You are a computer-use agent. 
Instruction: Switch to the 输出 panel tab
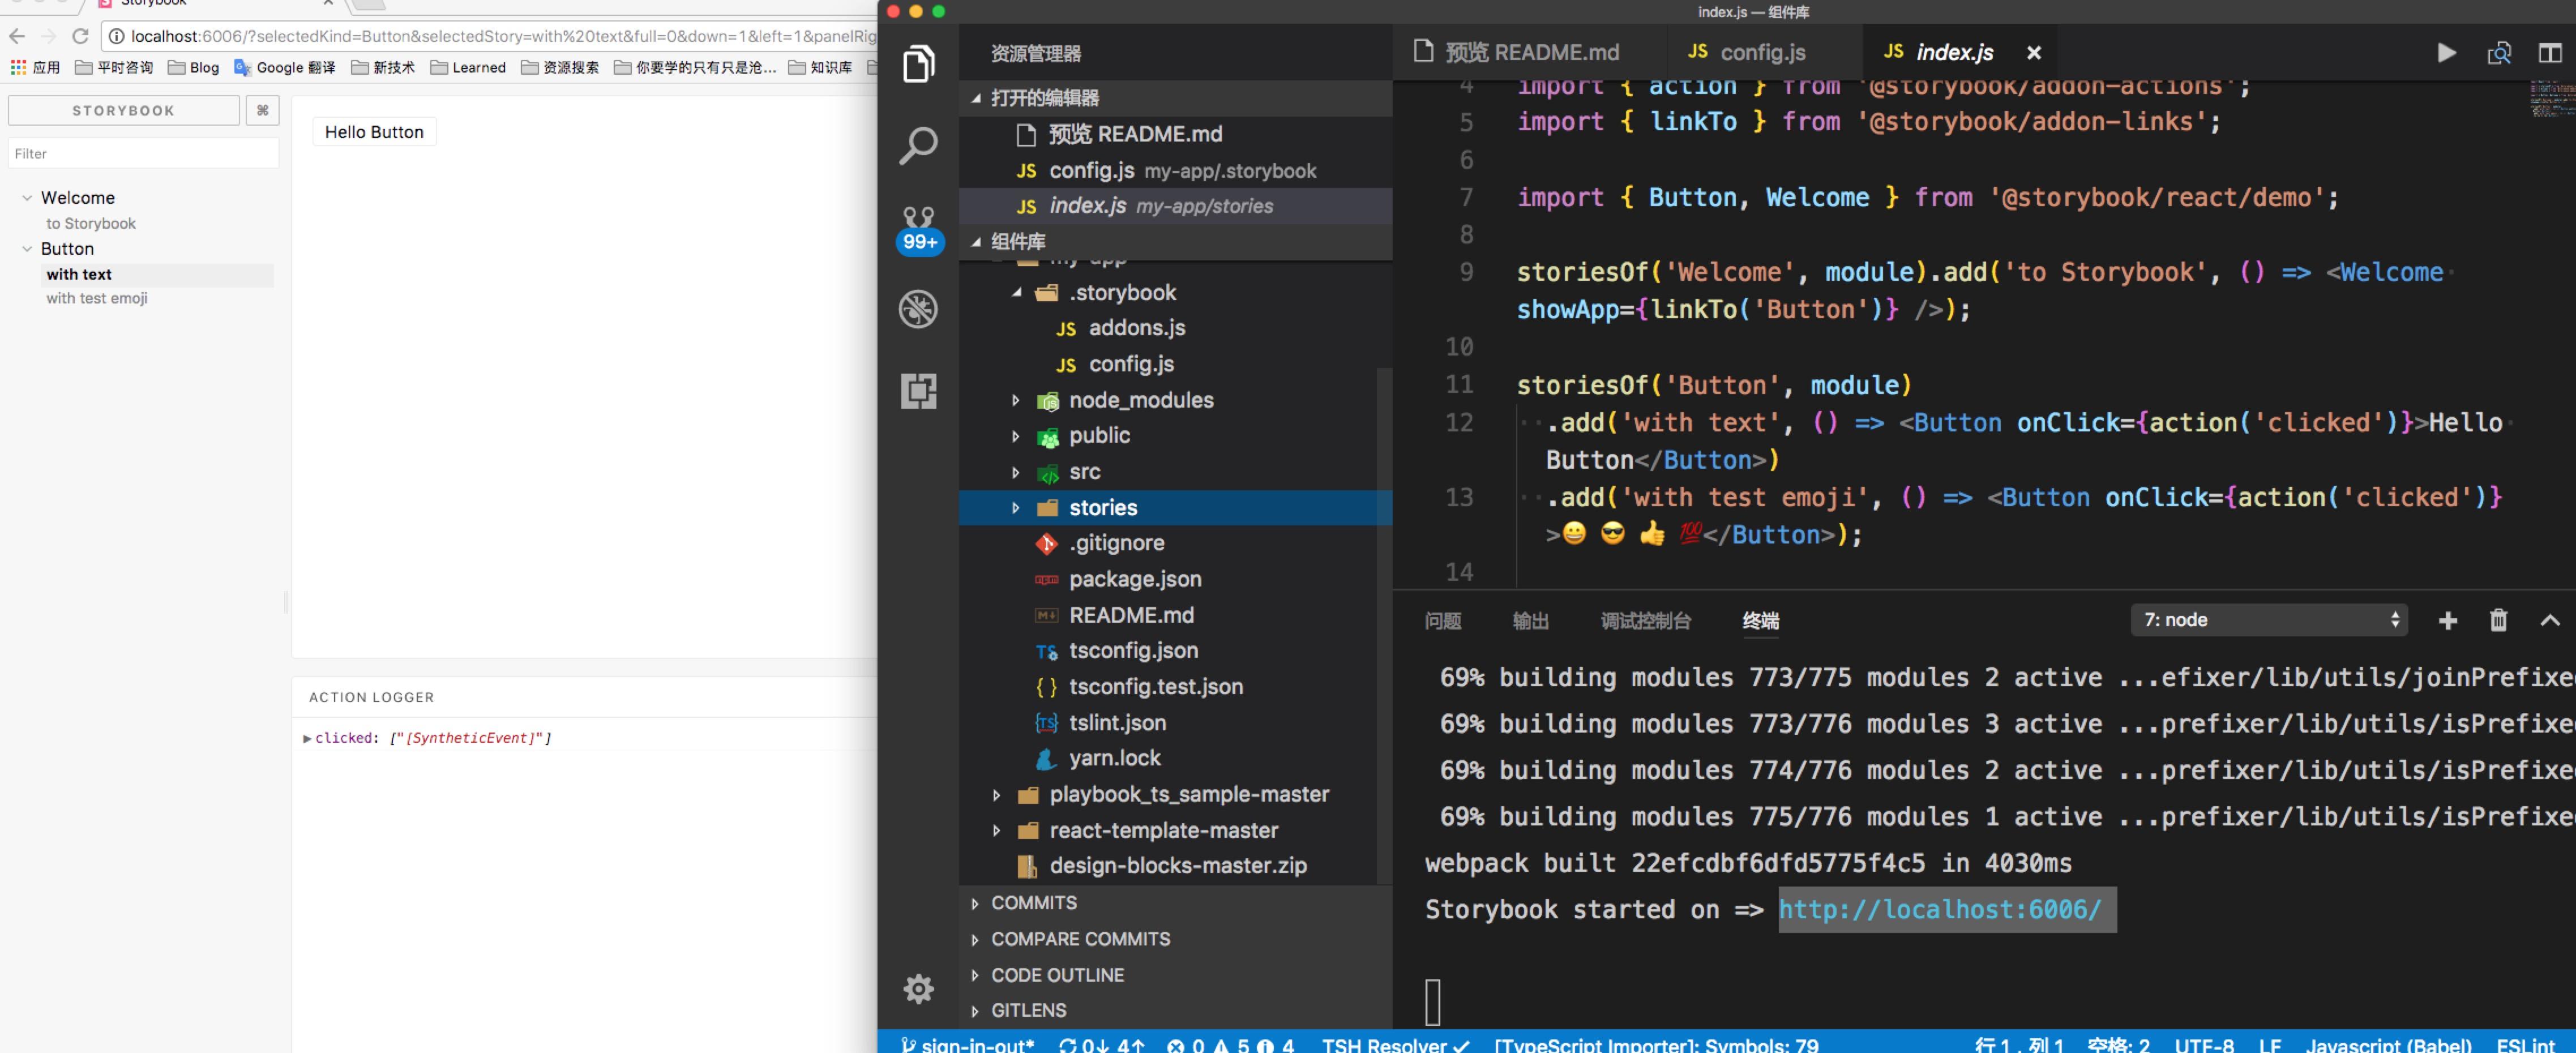(1530, 621)
